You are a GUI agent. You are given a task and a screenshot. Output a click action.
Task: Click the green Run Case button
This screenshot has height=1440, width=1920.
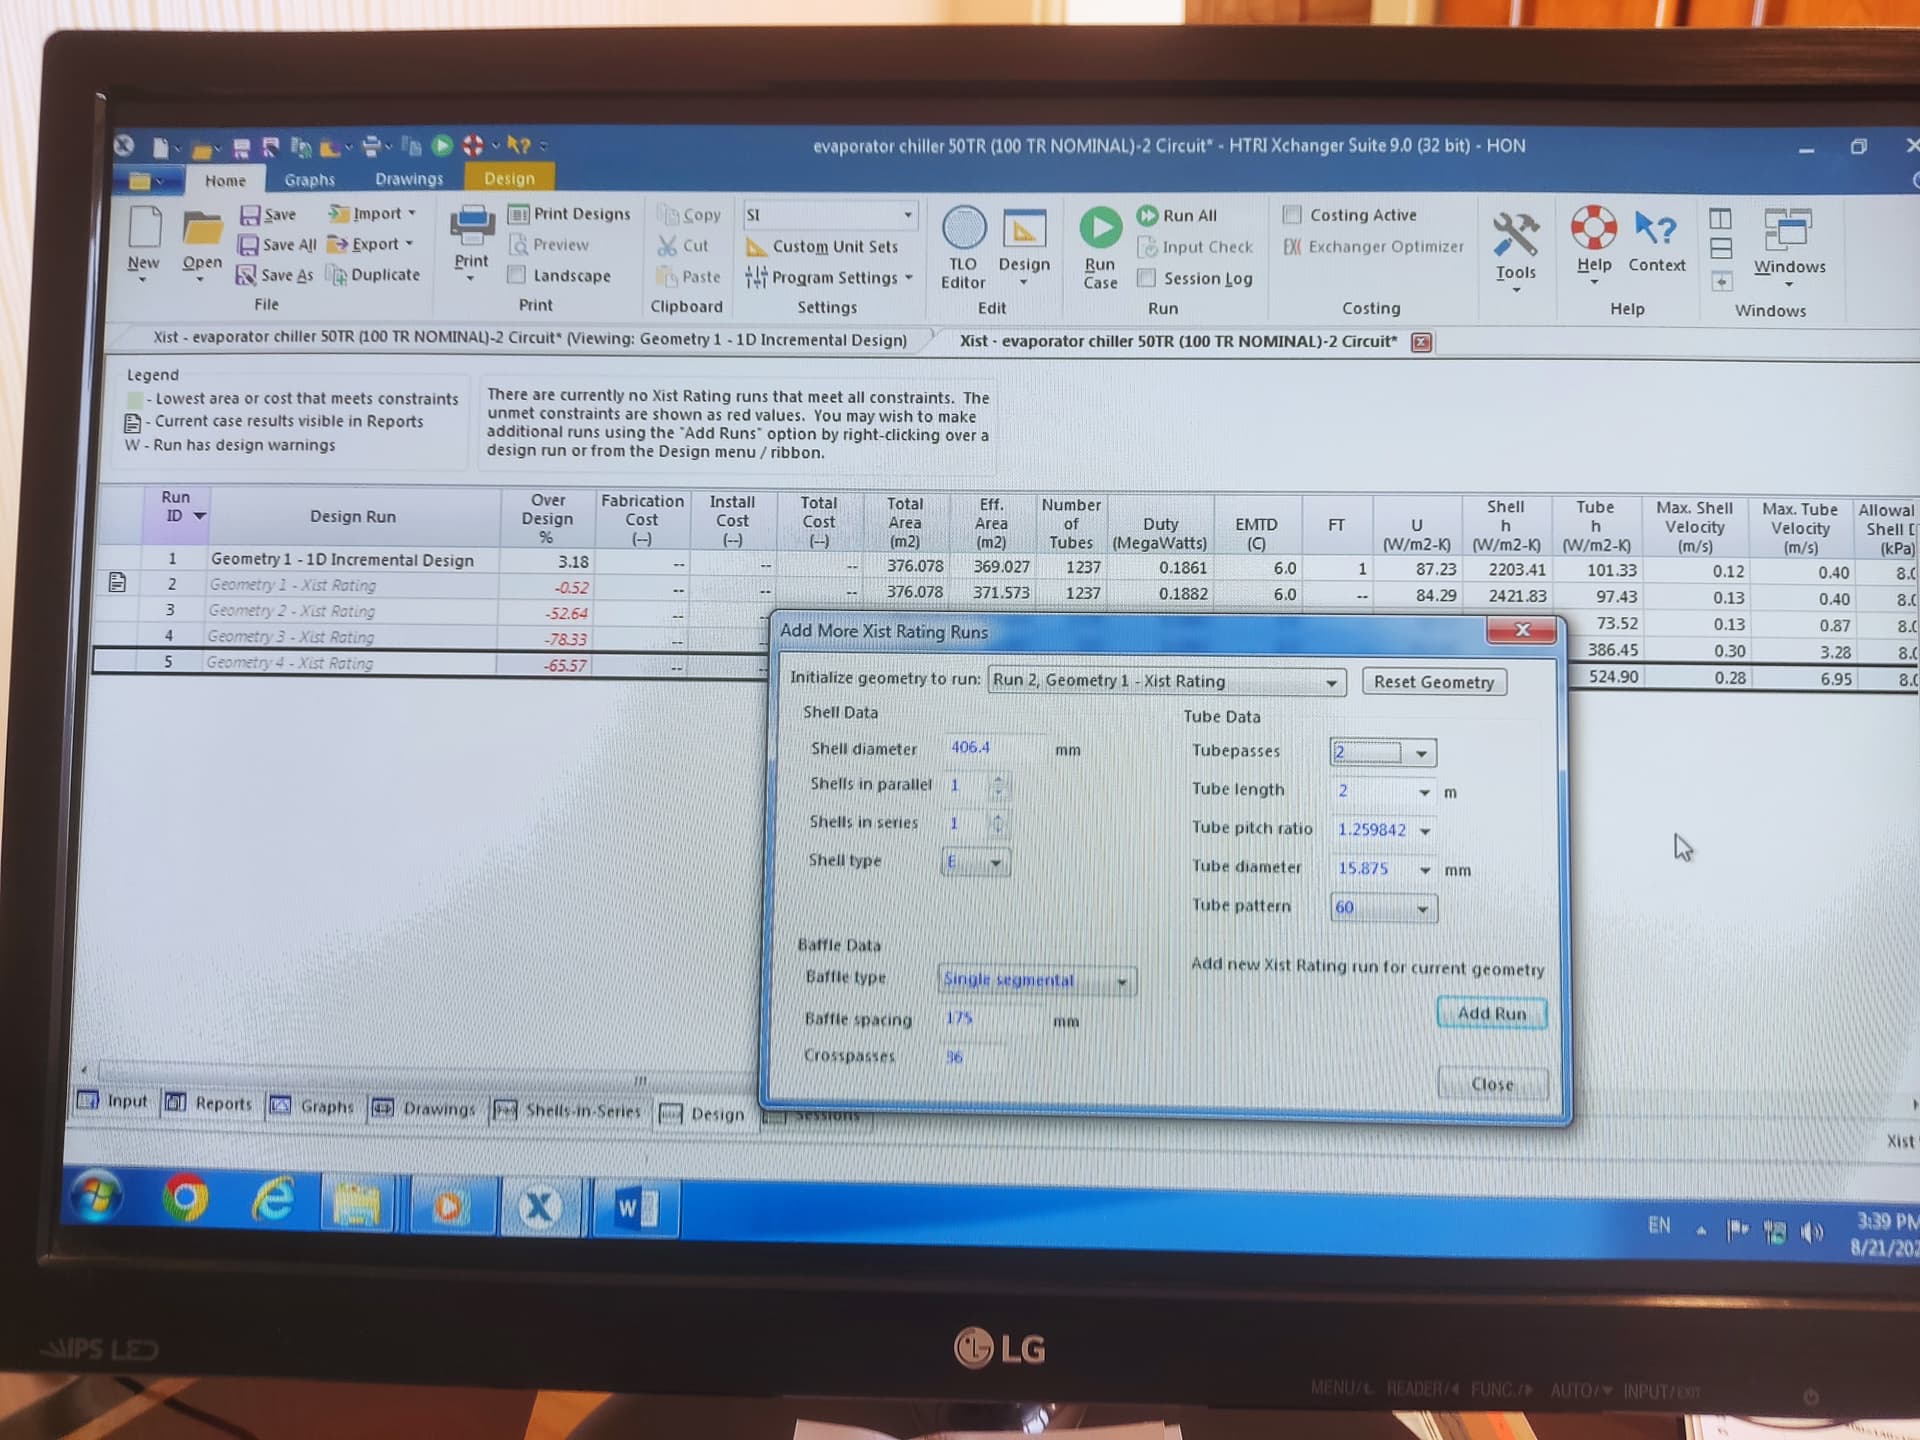point(1100,229)
